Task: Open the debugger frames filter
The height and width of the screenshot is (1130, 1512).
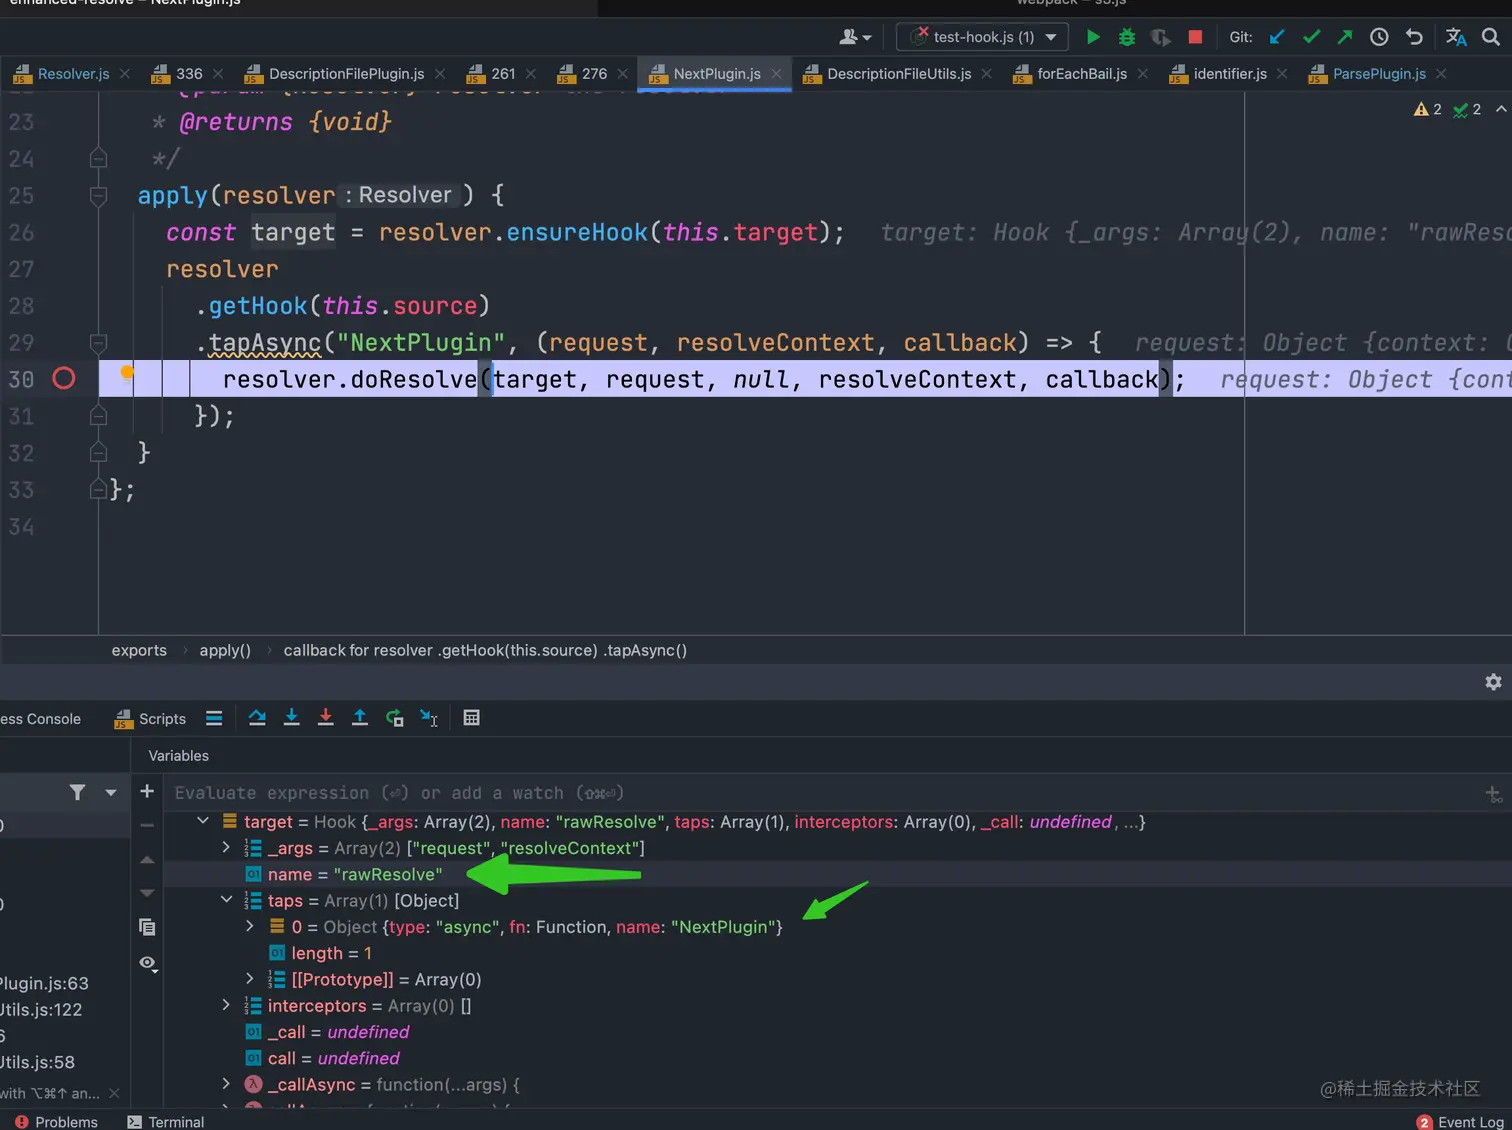Action: (77, 792)
